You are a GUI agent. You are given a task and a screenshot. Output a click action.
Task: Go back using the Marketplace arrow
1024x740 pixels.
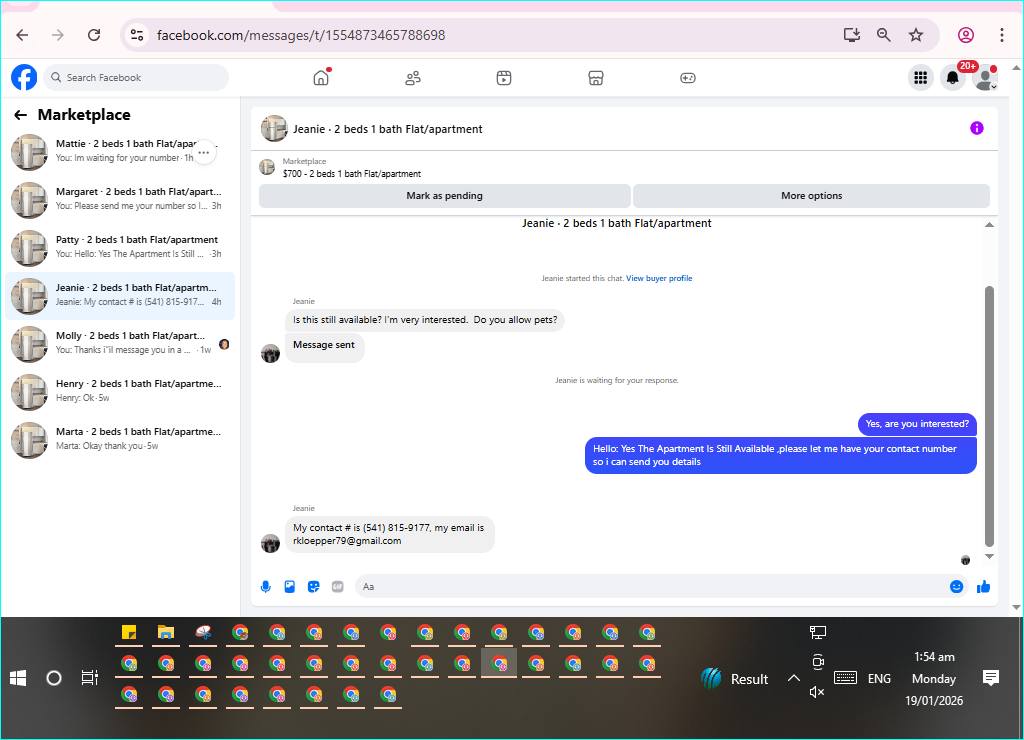[x=21, y=115]
